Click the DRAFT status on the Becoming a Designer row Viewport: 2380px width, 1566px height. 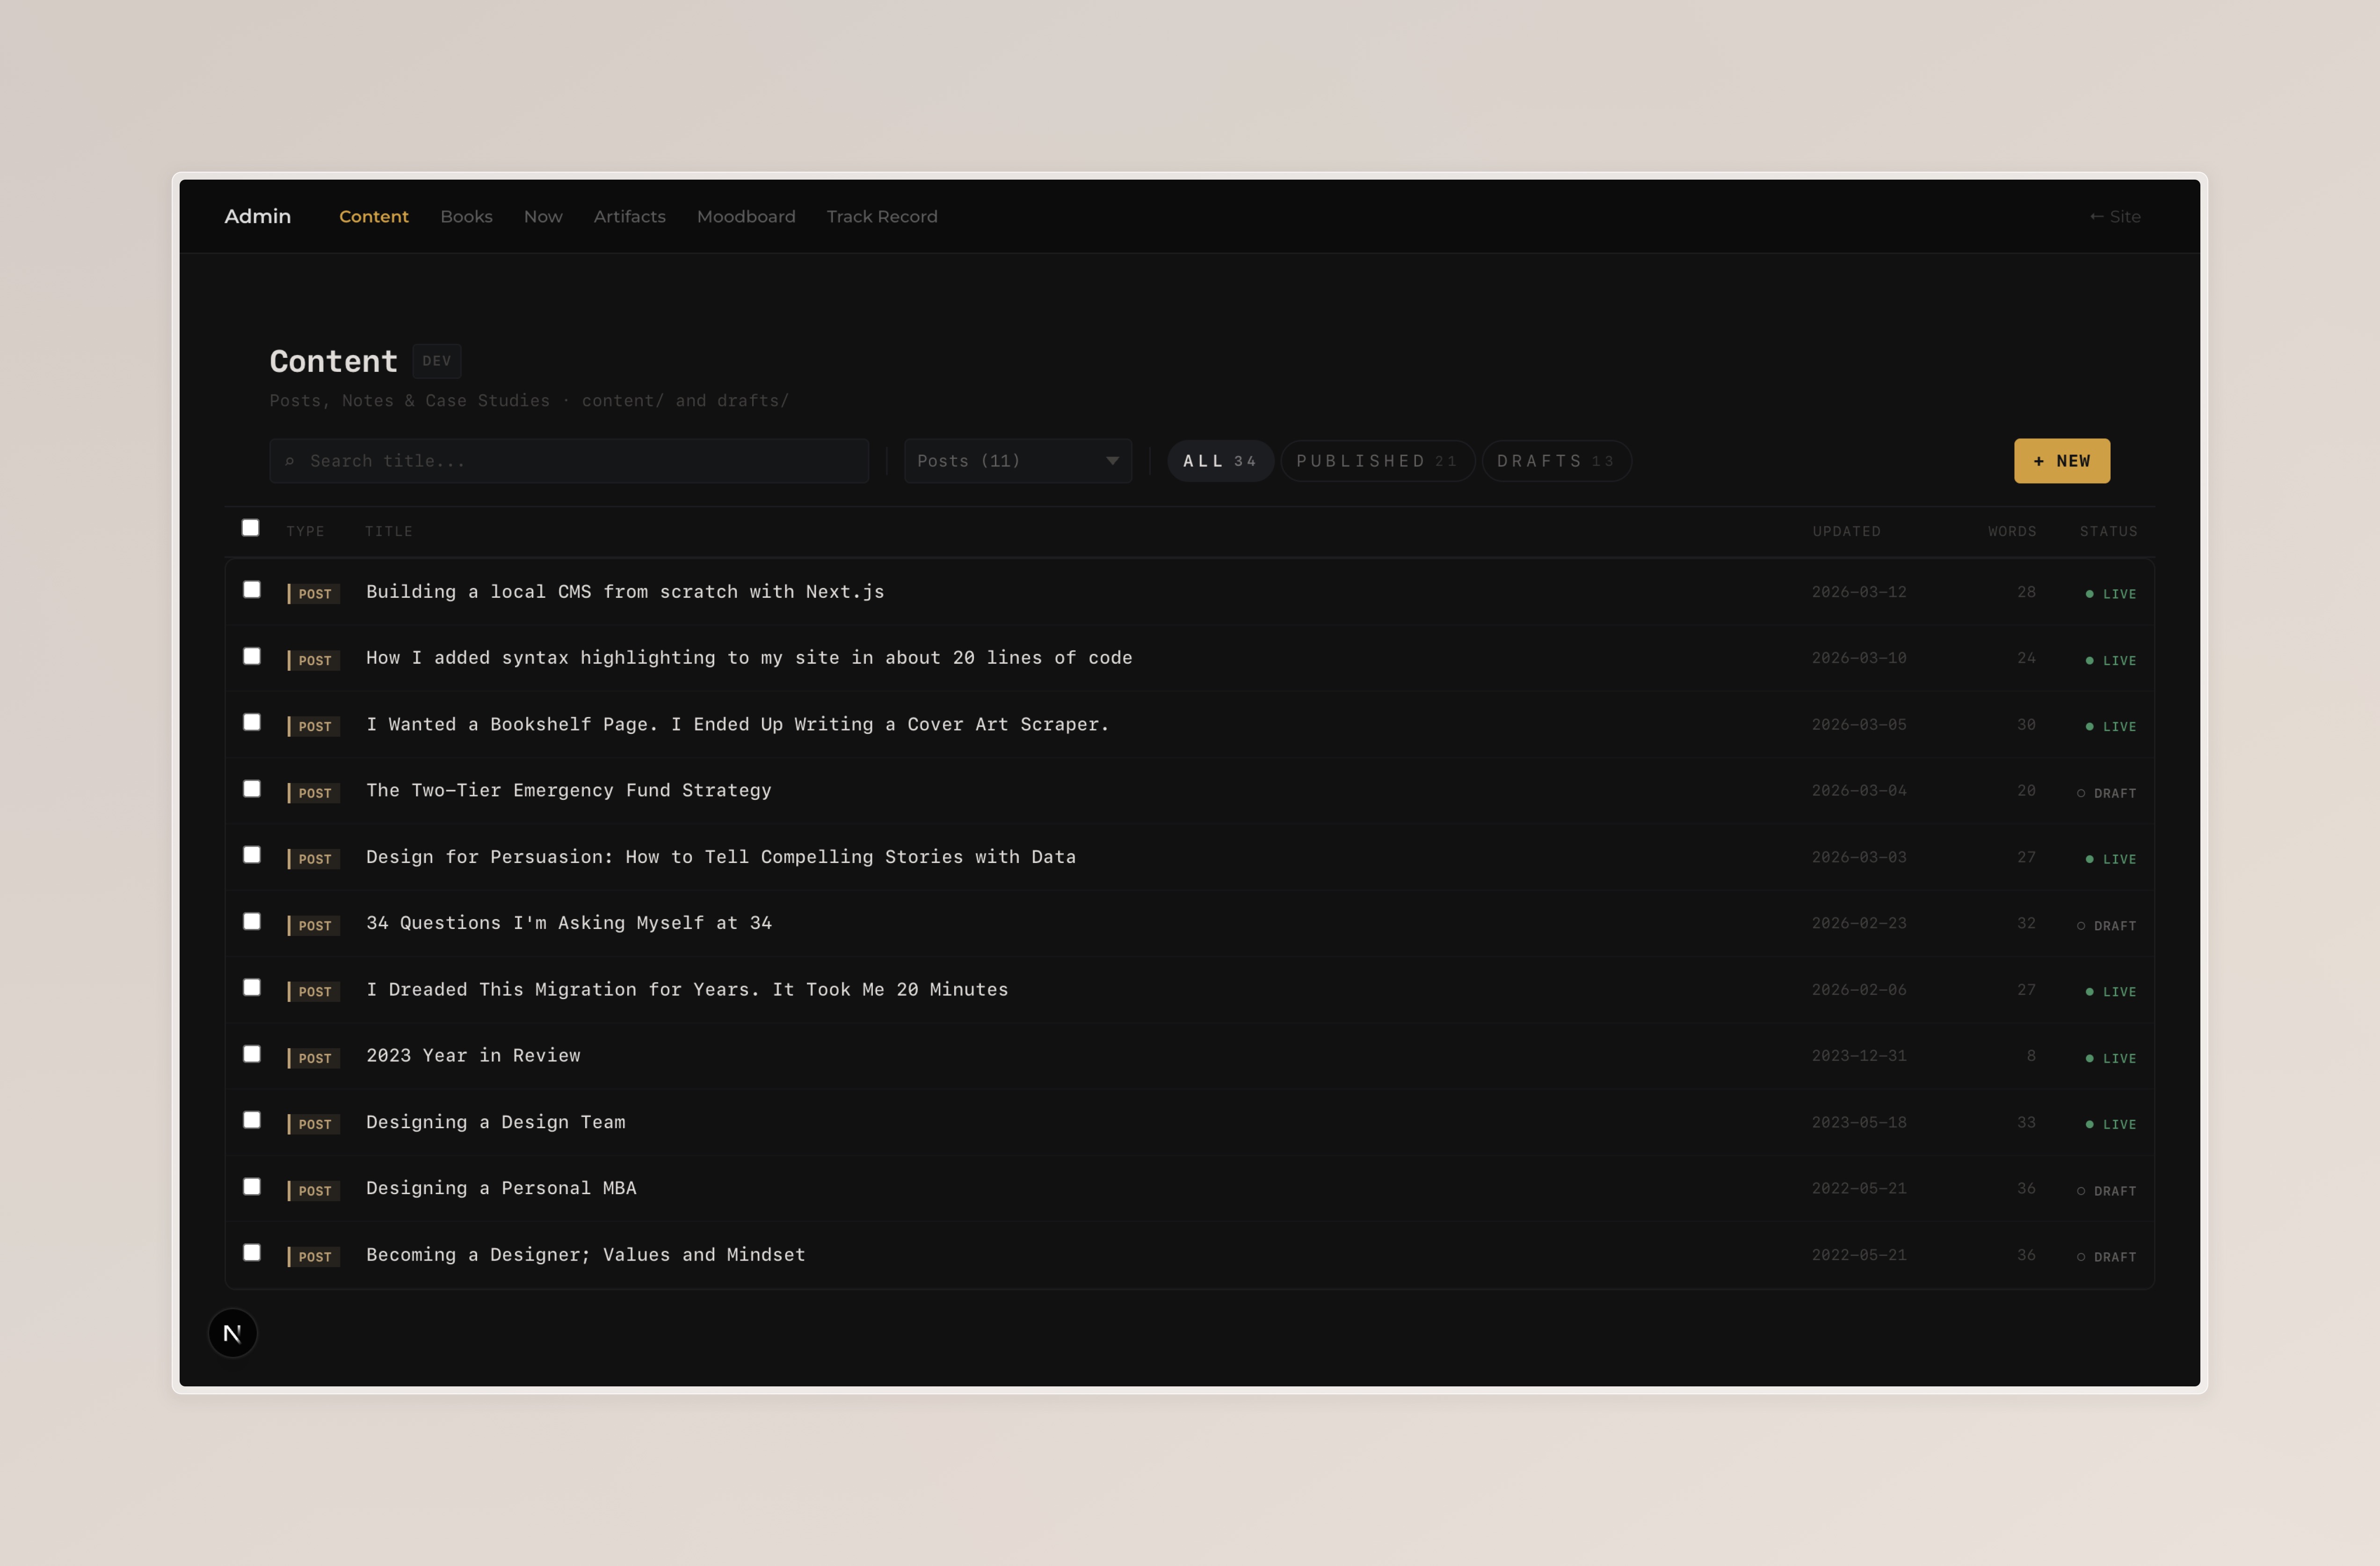coord(2106,1257)
